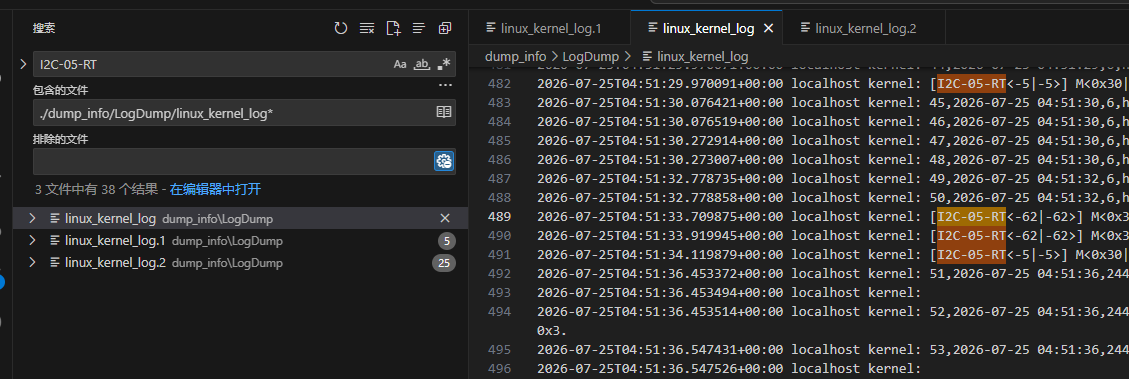Click the 0x3. wrapped text
This screenshot has width=1129, height=379.
click(x=552, y=330)
